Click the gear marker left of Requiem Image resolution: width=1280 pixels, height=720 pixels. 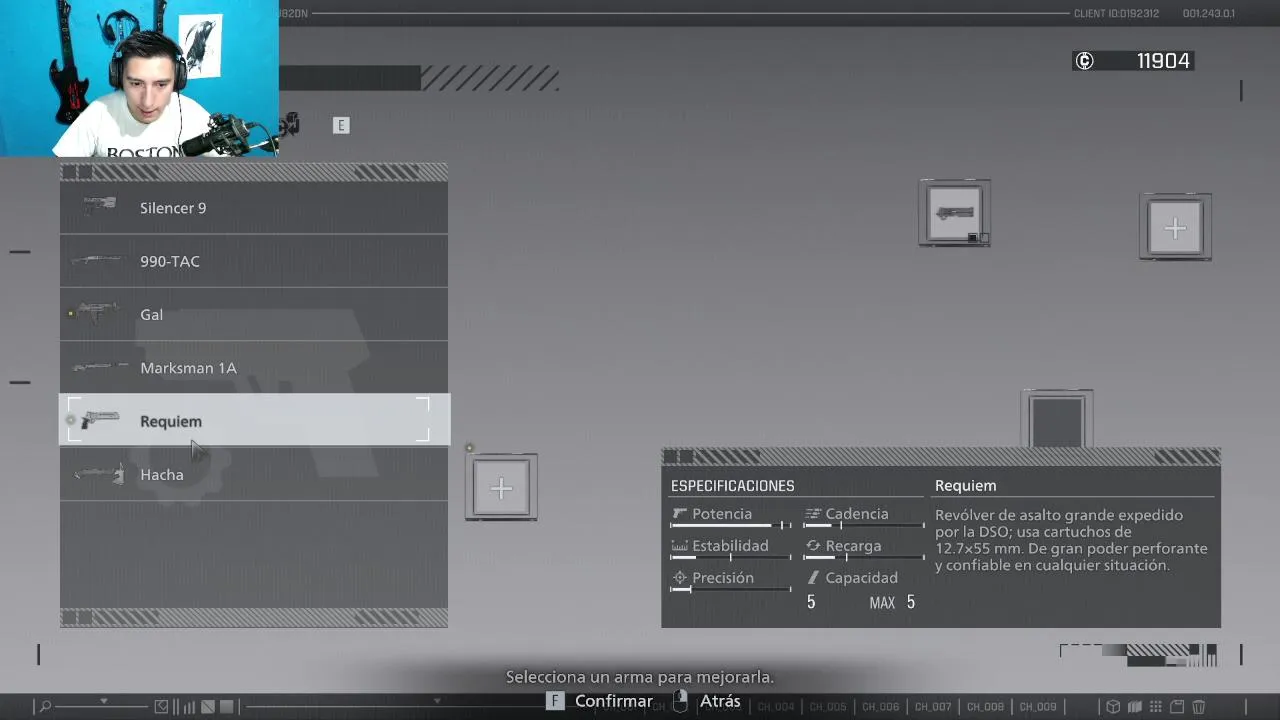pyautogui.click(x=70, y=420)
